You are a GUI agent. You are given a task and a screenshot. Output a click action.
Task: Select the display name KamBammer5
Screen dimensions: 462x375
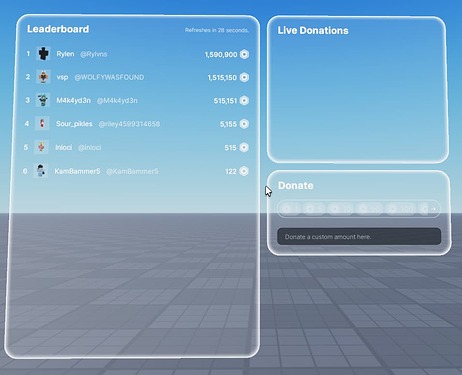coord(77,171)
